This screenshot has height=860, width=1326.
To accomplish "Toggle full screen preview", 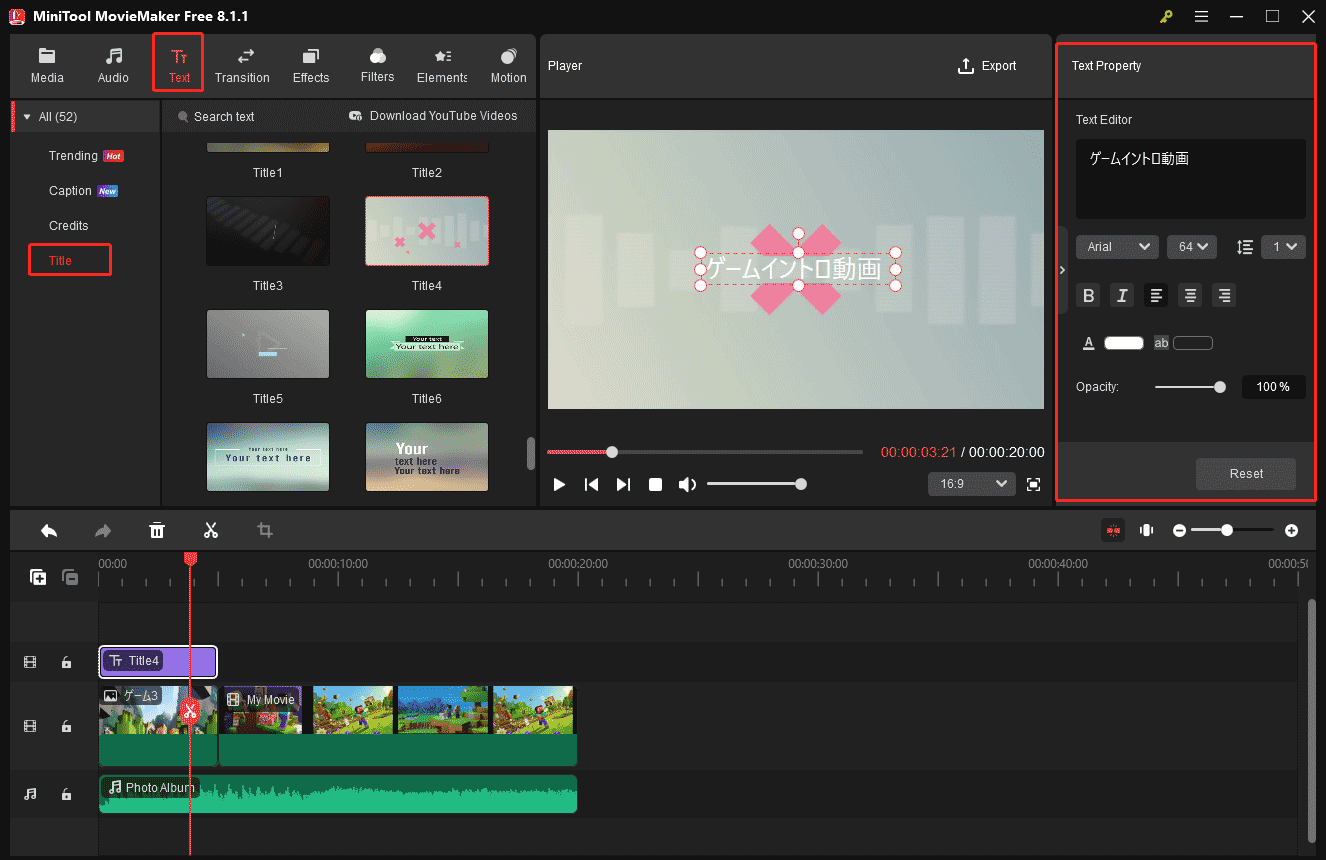I will point(1034,484).
